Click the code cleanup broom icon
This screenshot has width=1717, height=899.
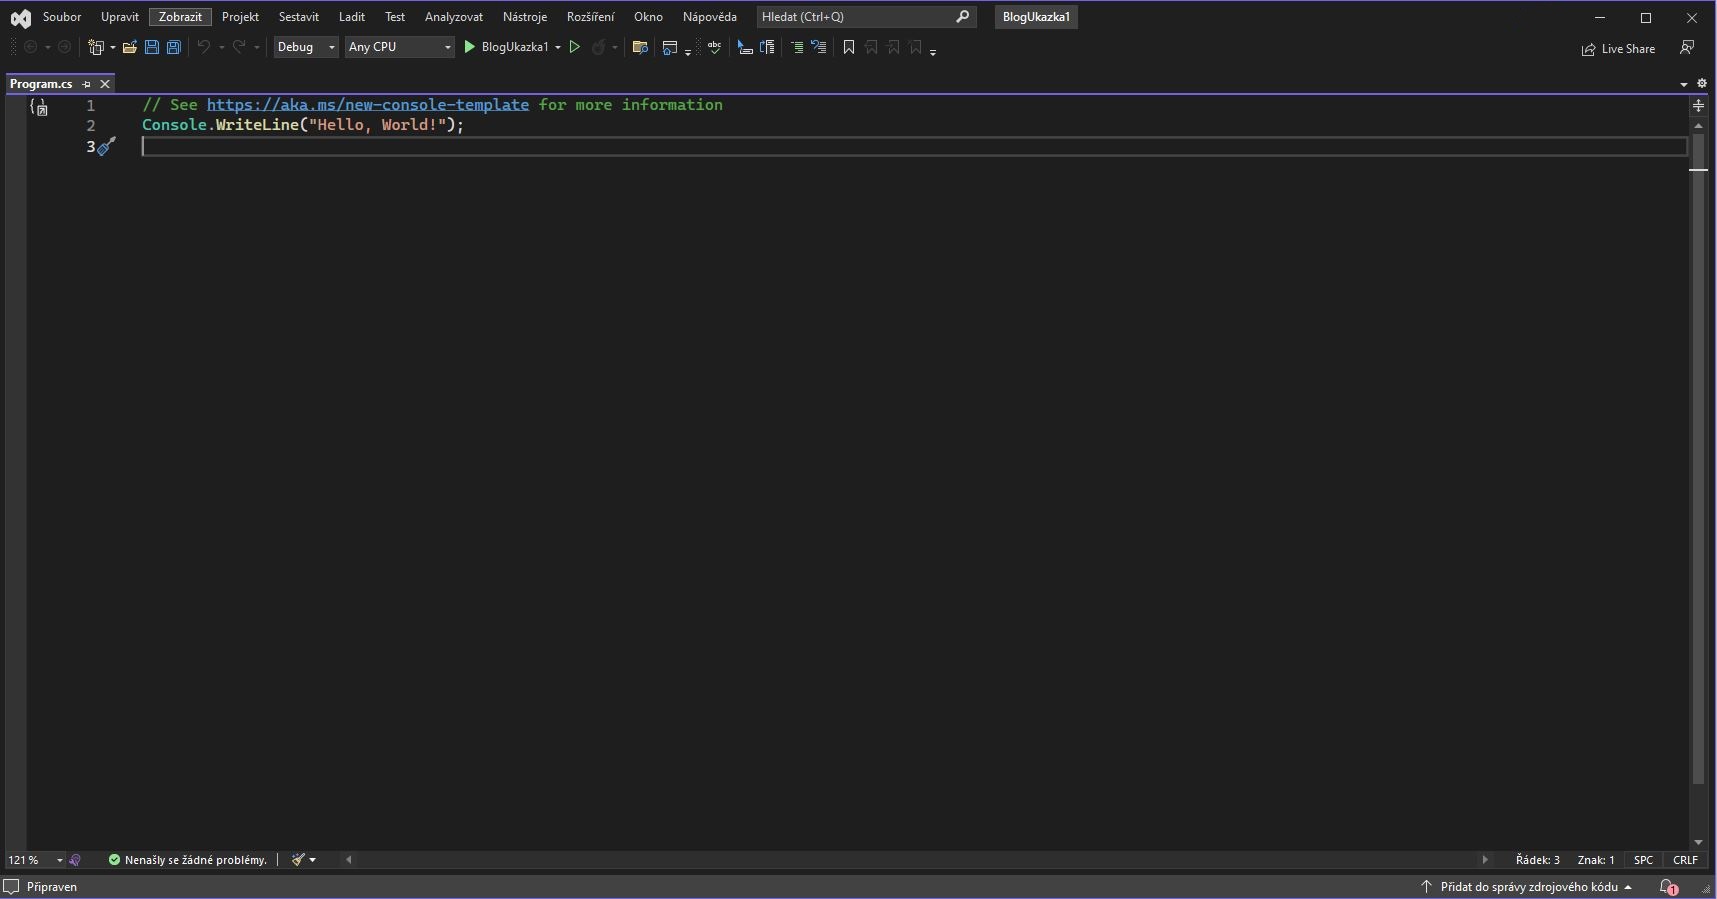pyautogui.click(x=297, y=860)
